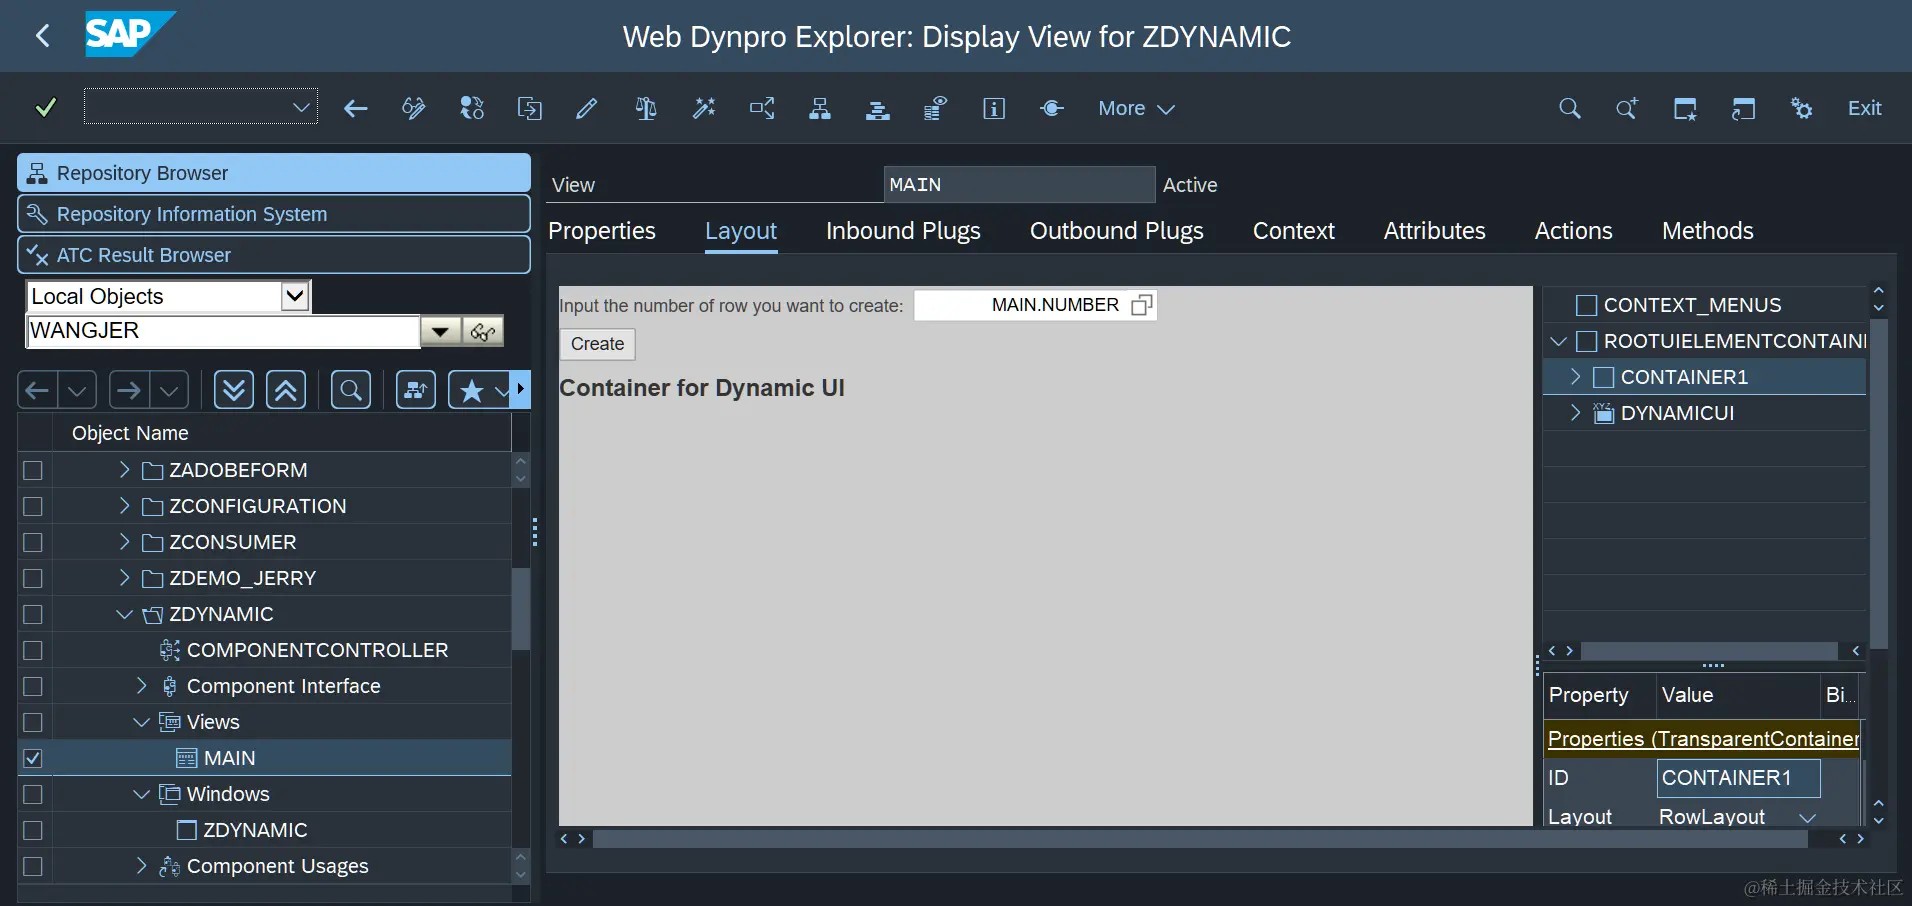Image resolution: width=1912 pixels, height=906 pixels.
Task: Click the pencil Edit toolbar icon
Action: [x=587, y=108]
